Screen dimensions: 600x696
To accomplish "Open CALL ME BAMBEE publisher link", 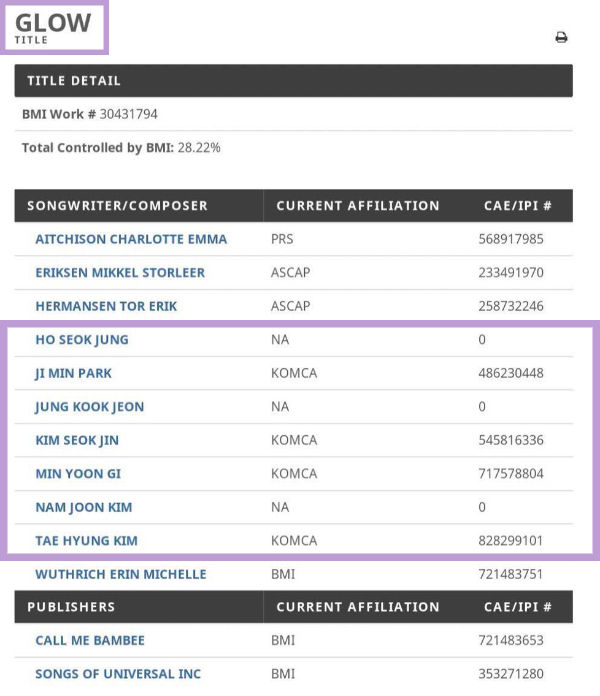I will tap(90, 640).
